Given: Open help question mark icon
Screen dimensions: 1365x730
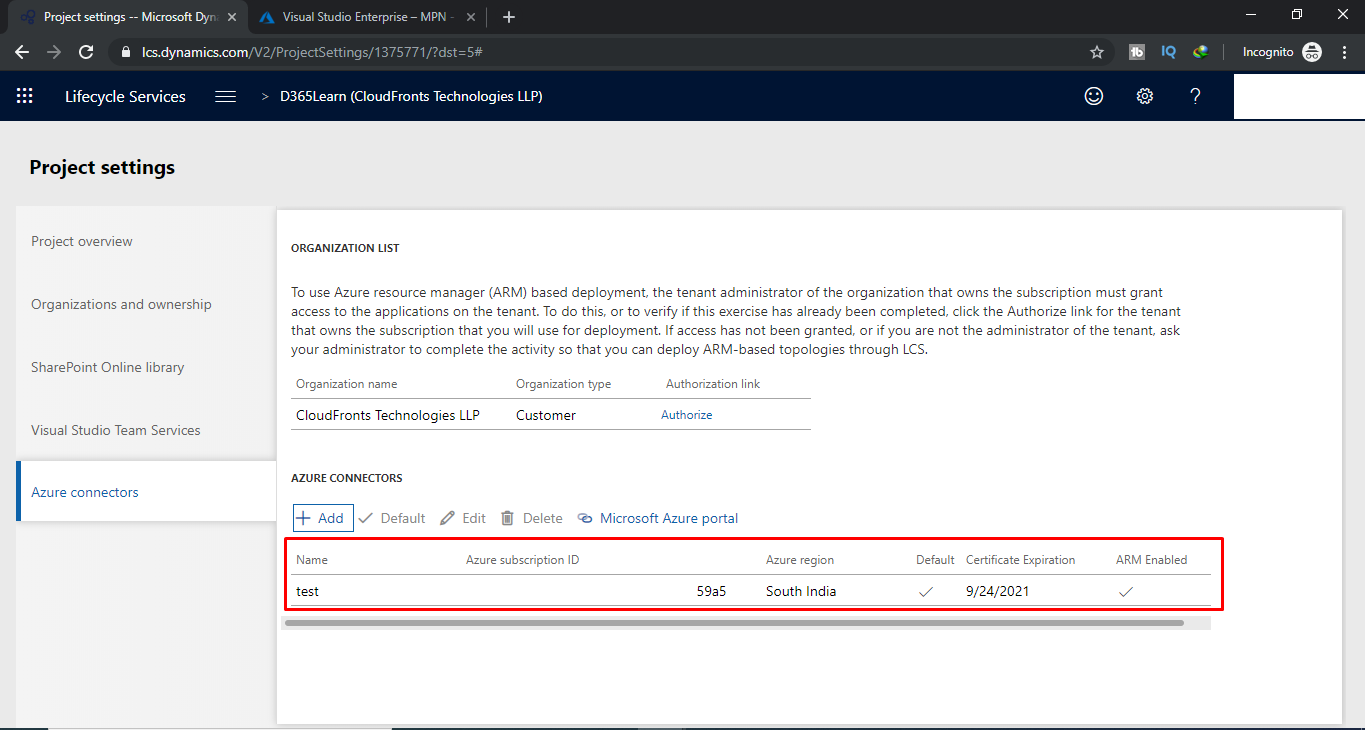Looking at the screenshot, I should pyautogui.click(x=1195, y=96).
